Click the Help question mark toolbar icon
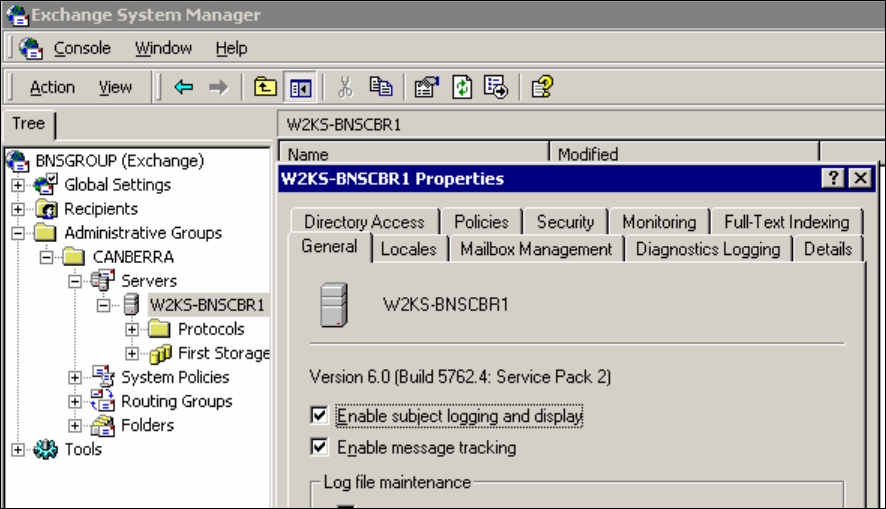This screenshot has width=886, height=509. [542, 87]
